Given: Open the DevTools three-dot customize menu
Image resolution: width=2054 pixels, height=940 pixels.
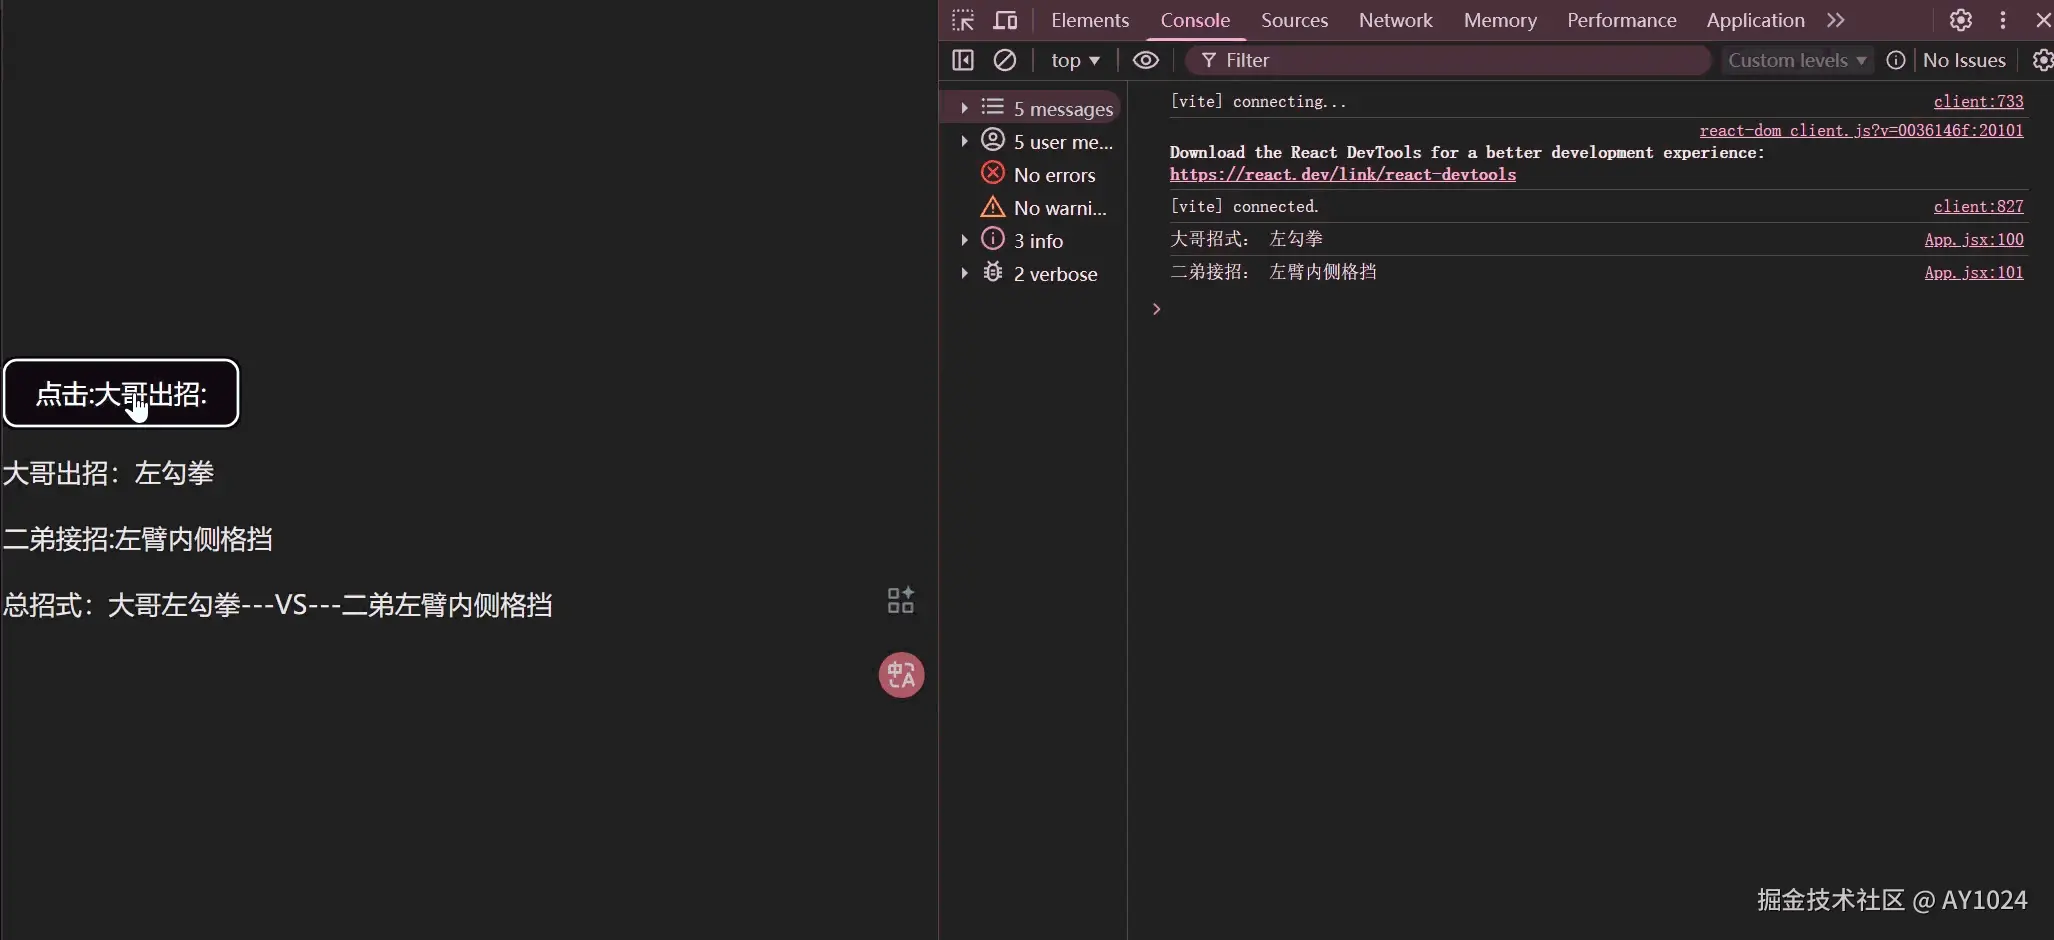Looking at the screenshot, I should click(x=2002, y=20).
